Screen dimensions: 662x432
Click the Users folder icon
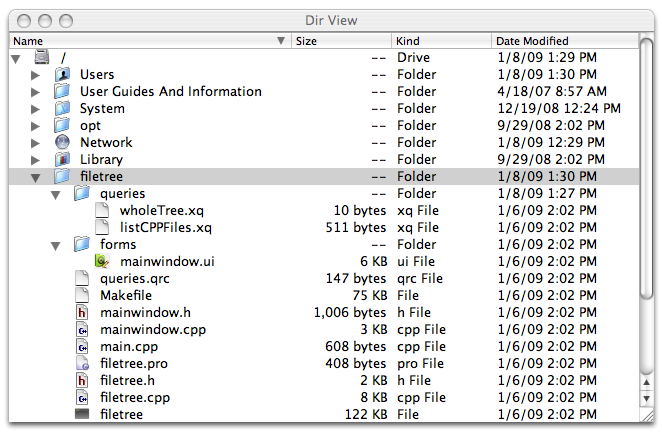pos(63,75)
